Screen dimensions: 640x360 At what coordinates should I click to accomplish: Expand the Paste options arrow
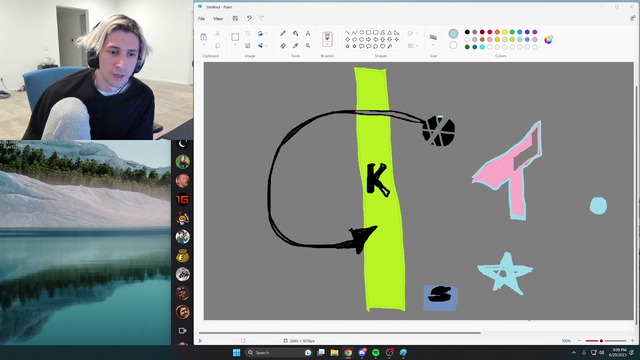[204, 45]
